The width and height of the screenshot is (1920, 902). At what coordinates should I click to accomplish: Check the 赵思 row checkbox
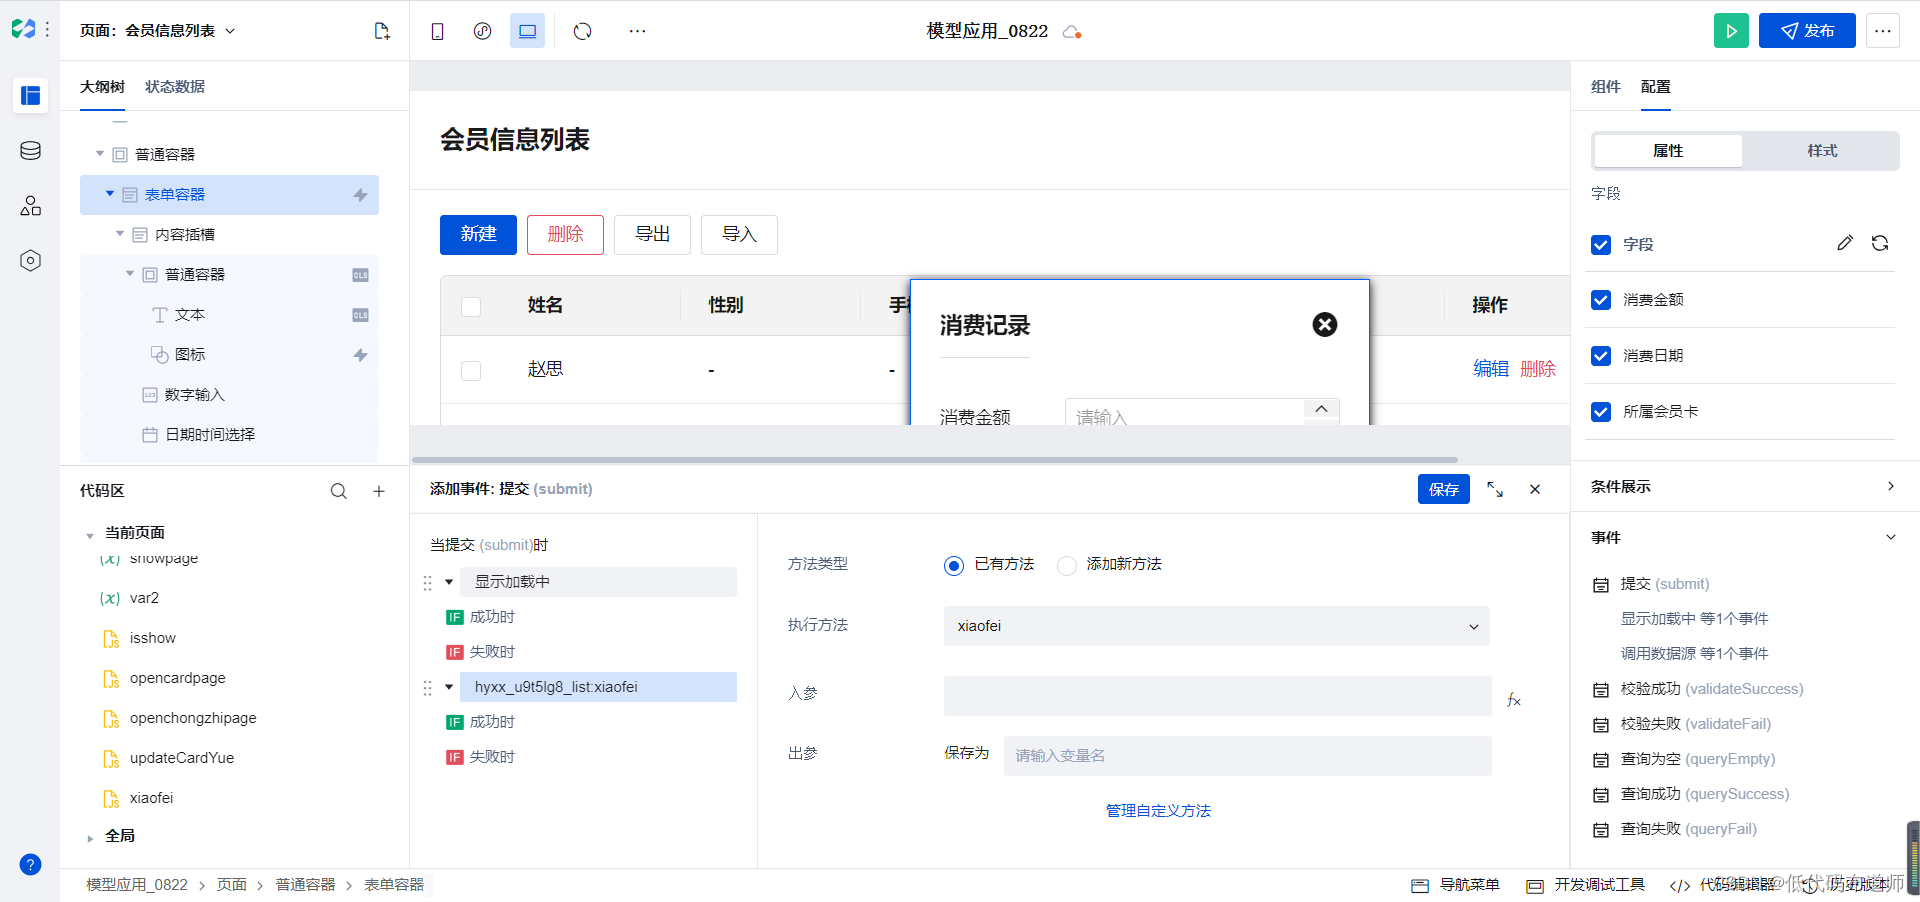click(471, 371)
